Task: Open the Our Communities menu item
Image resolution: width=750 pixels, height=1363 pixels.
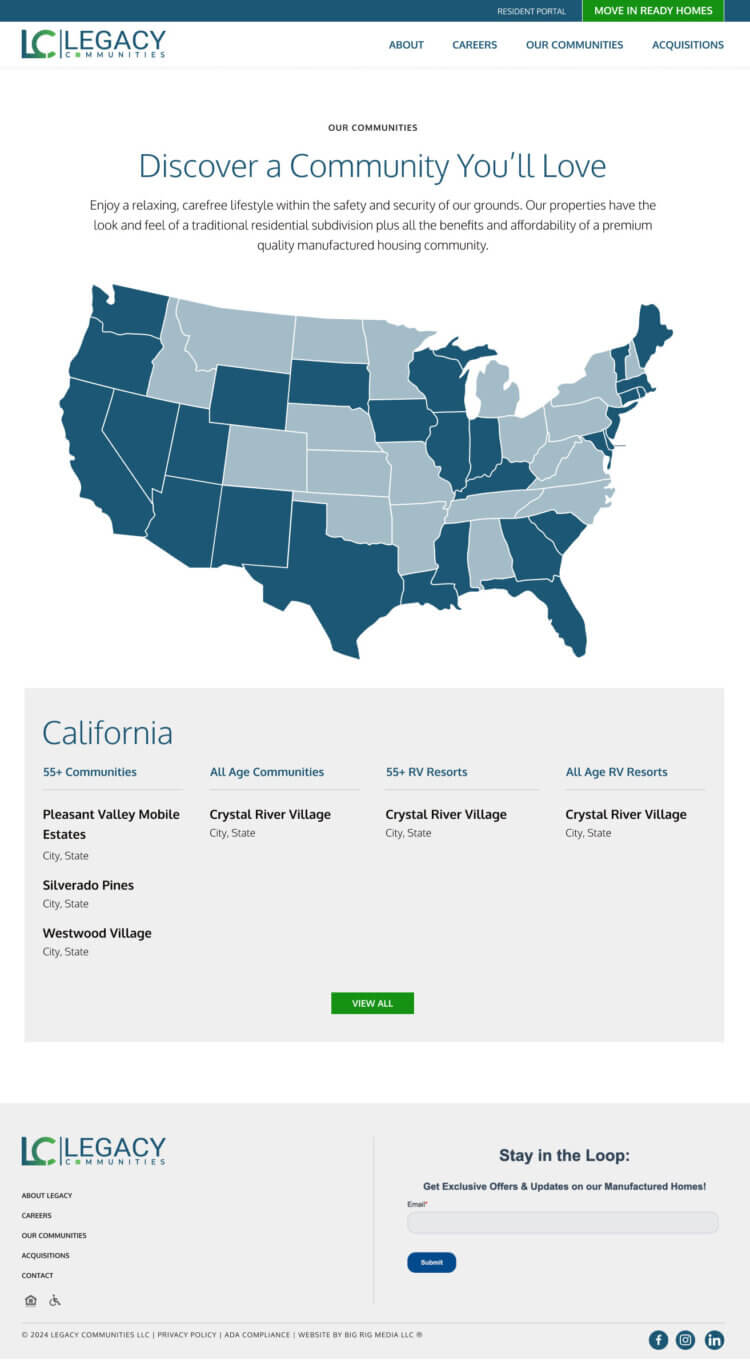Action: pos(574,45)
